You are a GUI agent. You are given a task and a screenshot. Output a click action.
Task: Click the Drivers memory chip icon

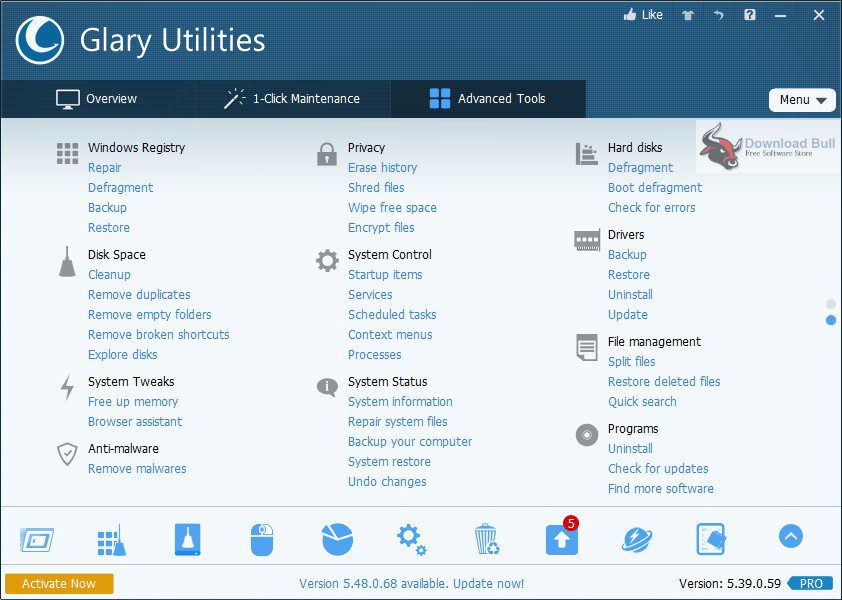(587, 240)
